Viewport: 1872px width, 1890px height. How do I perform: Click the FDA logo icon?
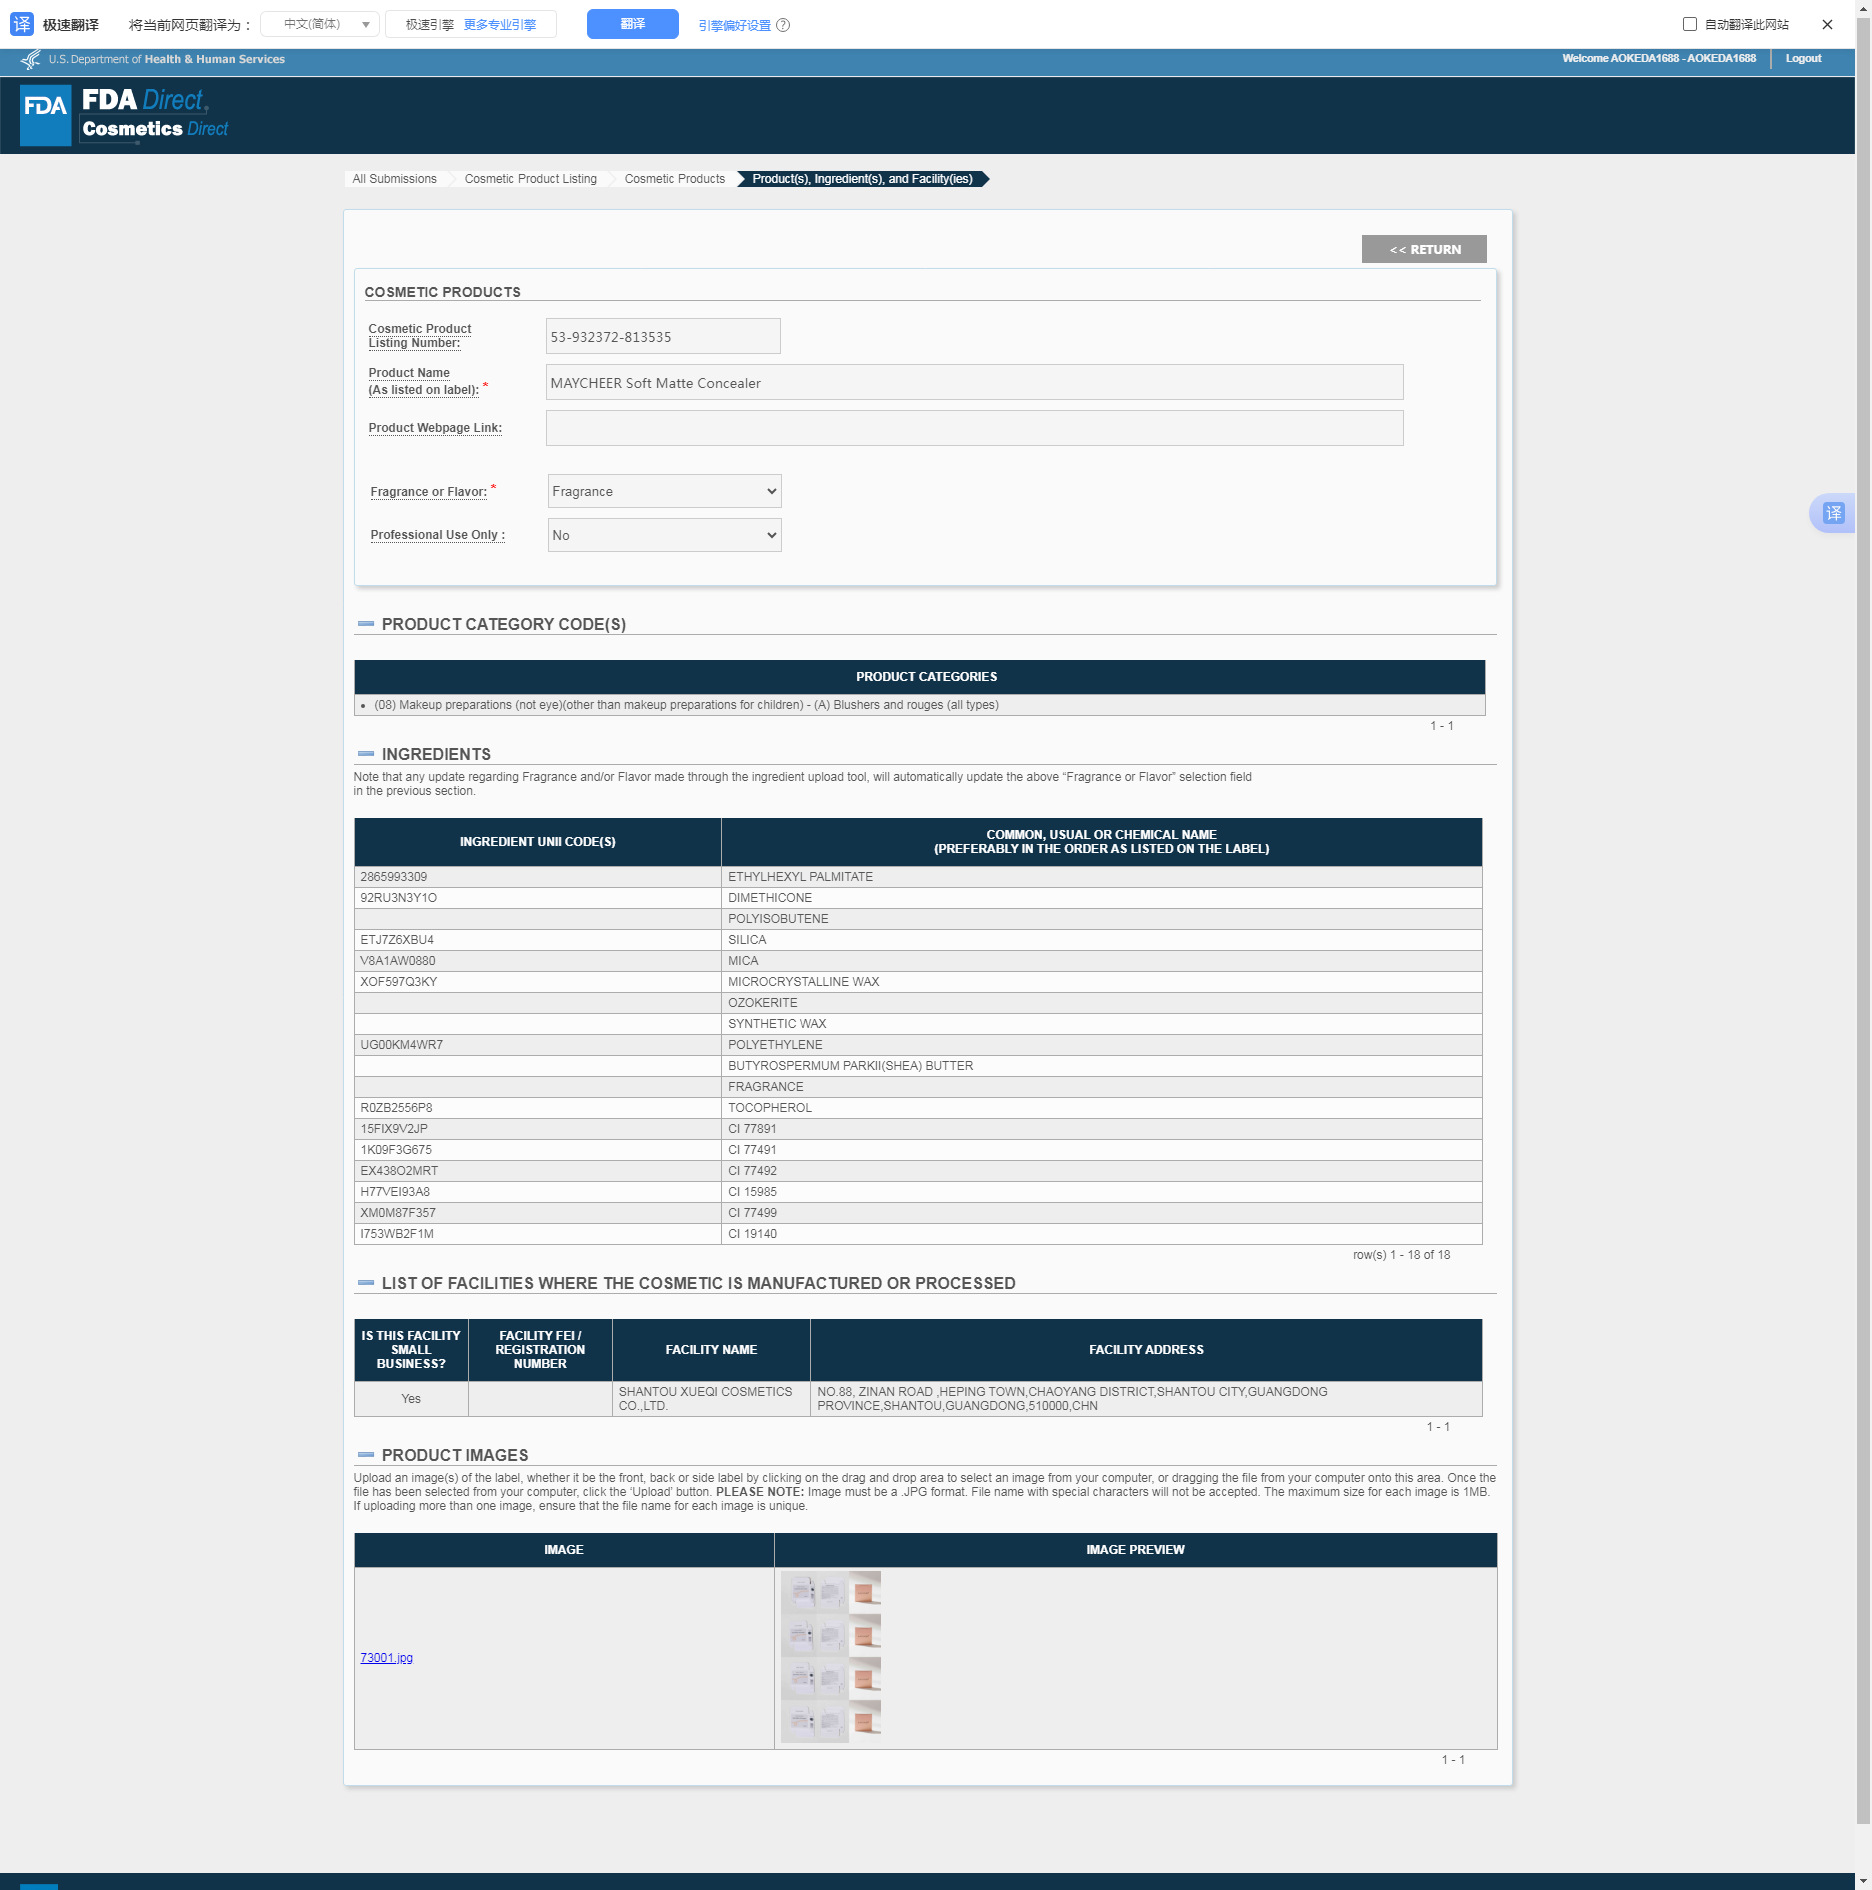tap(46, 115)
